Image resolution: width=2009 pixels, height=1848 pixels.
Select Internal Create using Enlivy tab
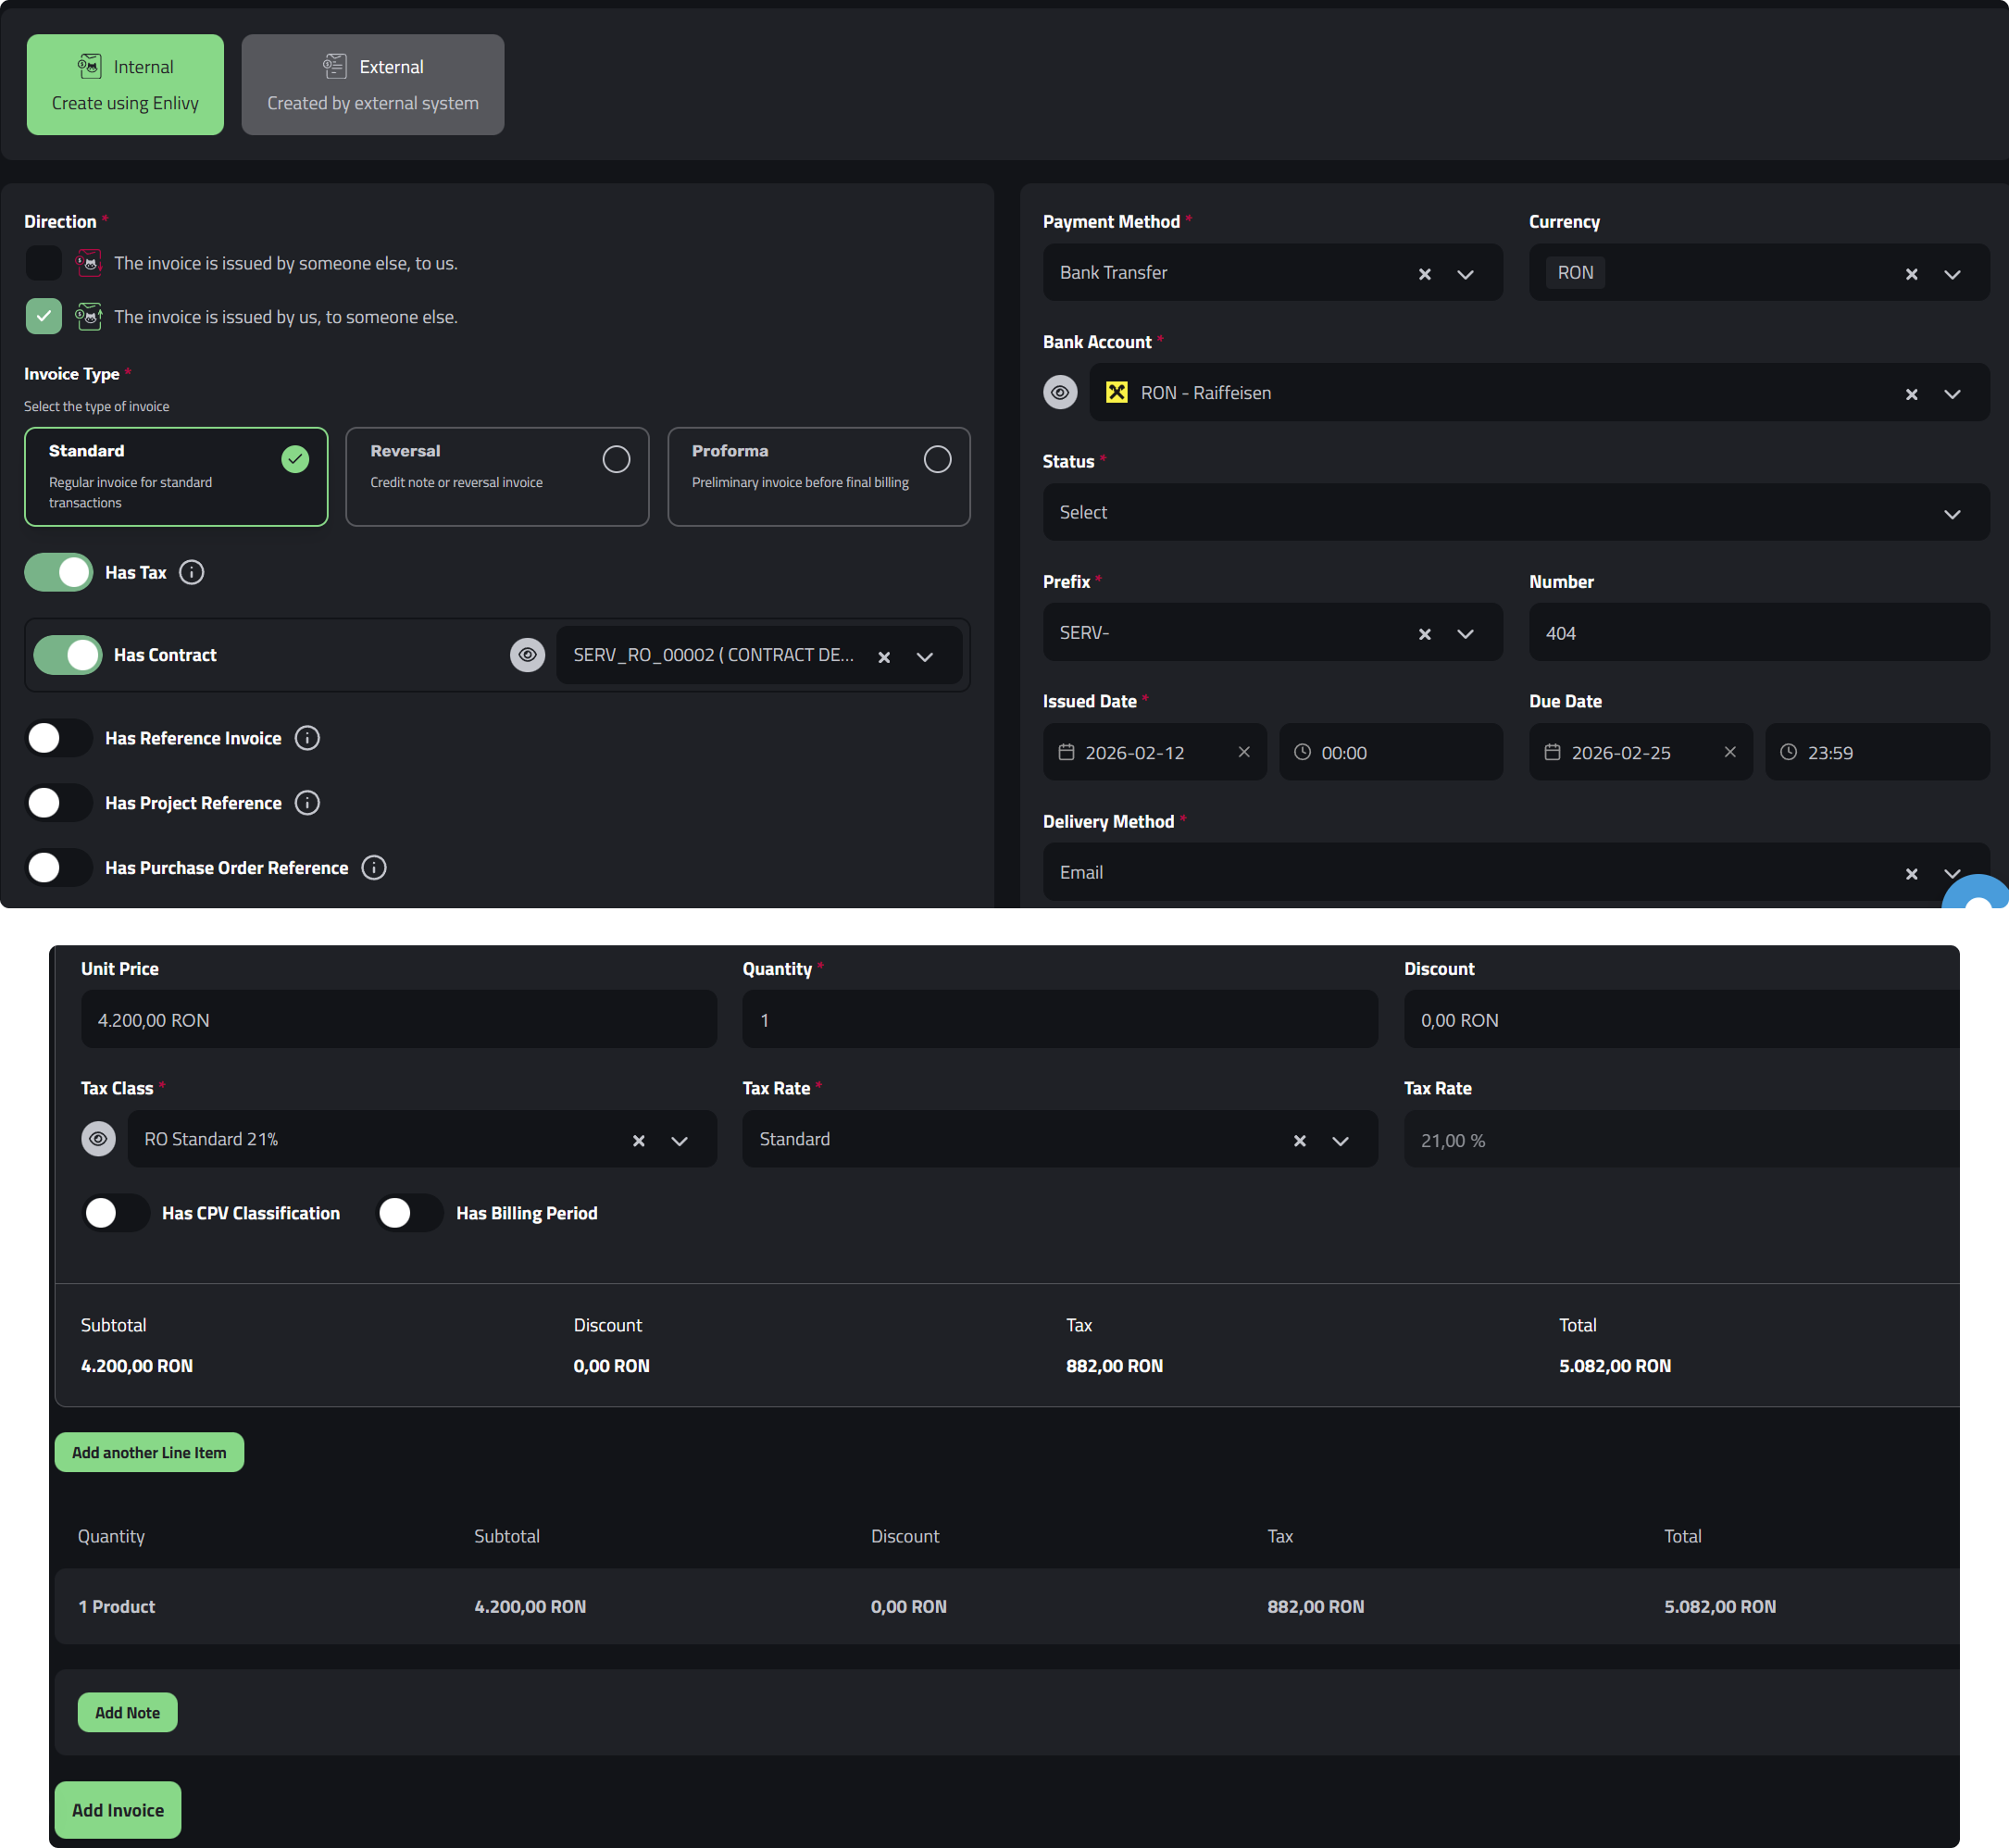[125, 85]
